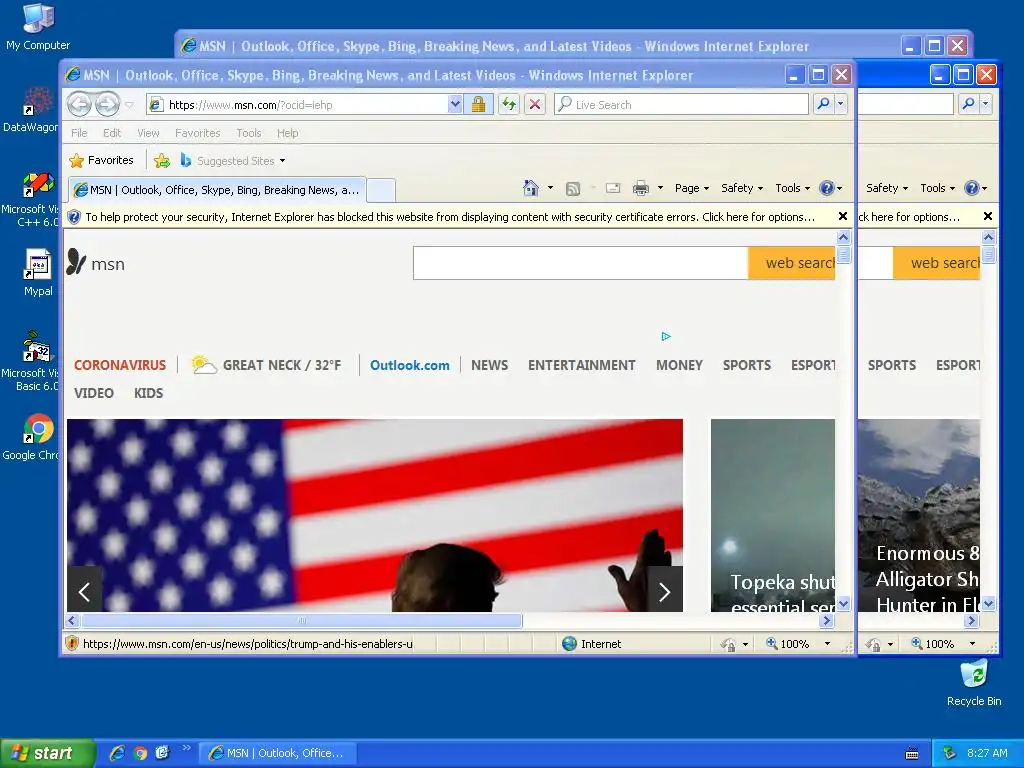Click the Refresh page icon
The width and height of the screenshot is (1024, 768).
click(509, 104)
